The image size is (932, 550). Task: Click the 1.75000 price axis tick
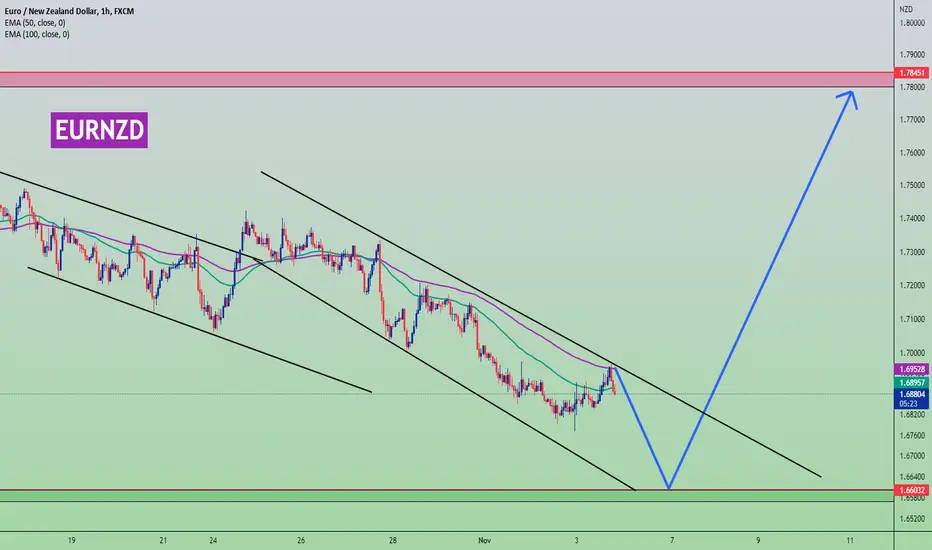[912, 186]
